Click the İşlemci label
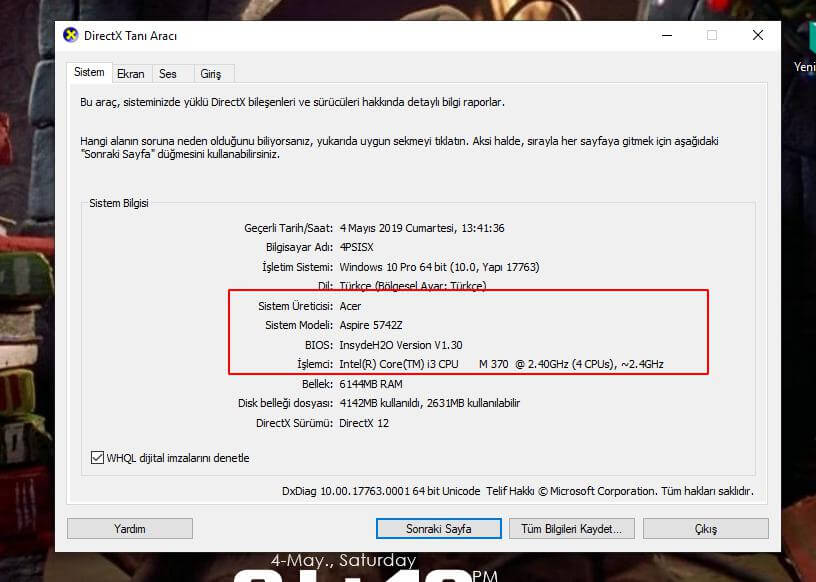This screenshot has width=816, height=582. 315,364
